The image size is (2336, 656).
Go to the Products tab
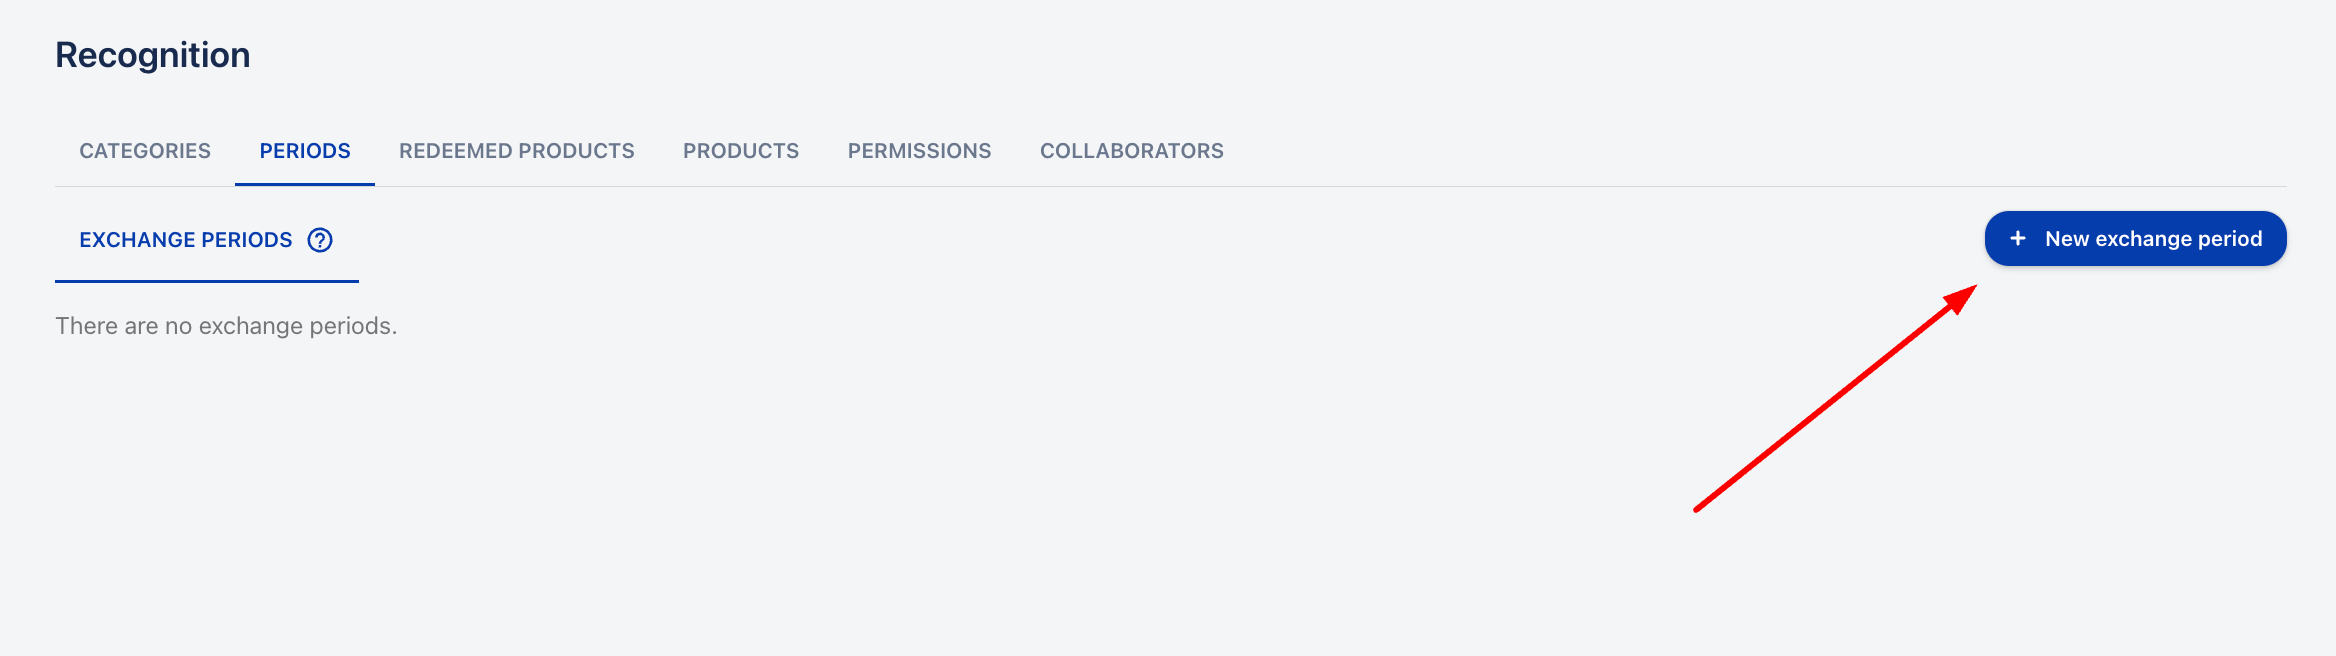(x=741, y=151)
